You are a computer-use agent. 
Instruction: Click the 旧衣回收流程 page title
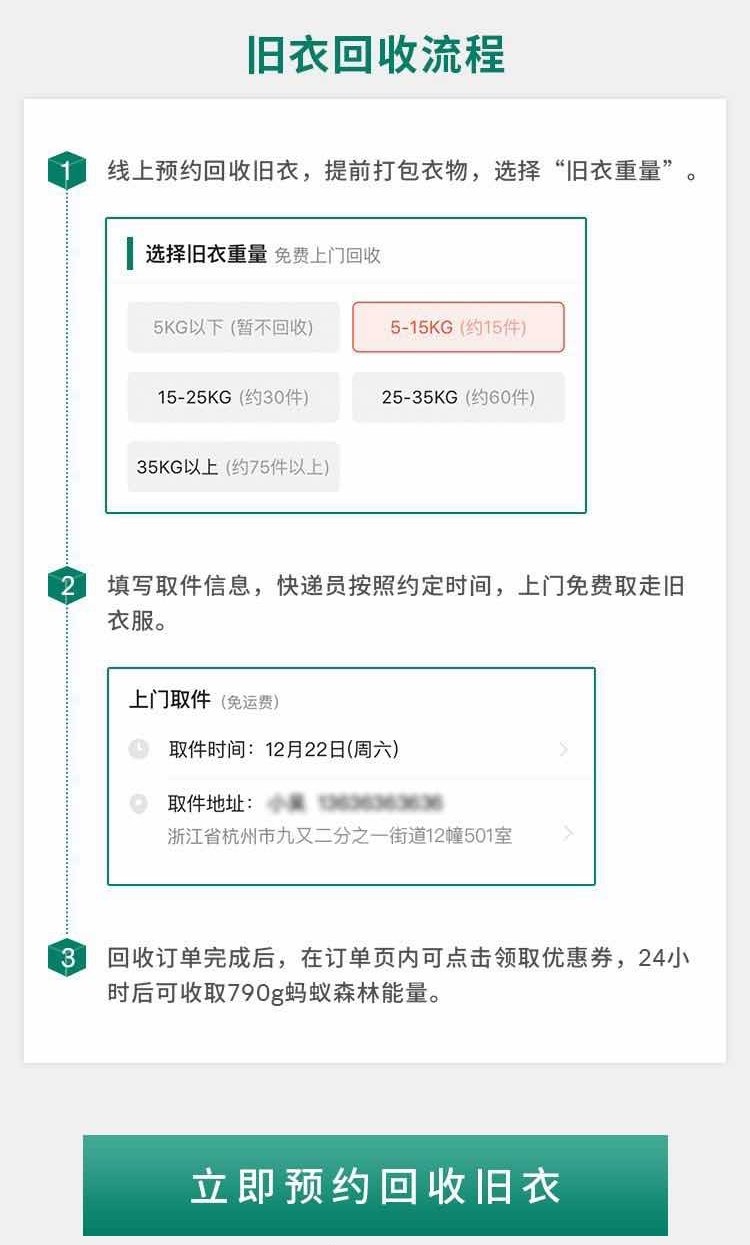pos(375,54)
